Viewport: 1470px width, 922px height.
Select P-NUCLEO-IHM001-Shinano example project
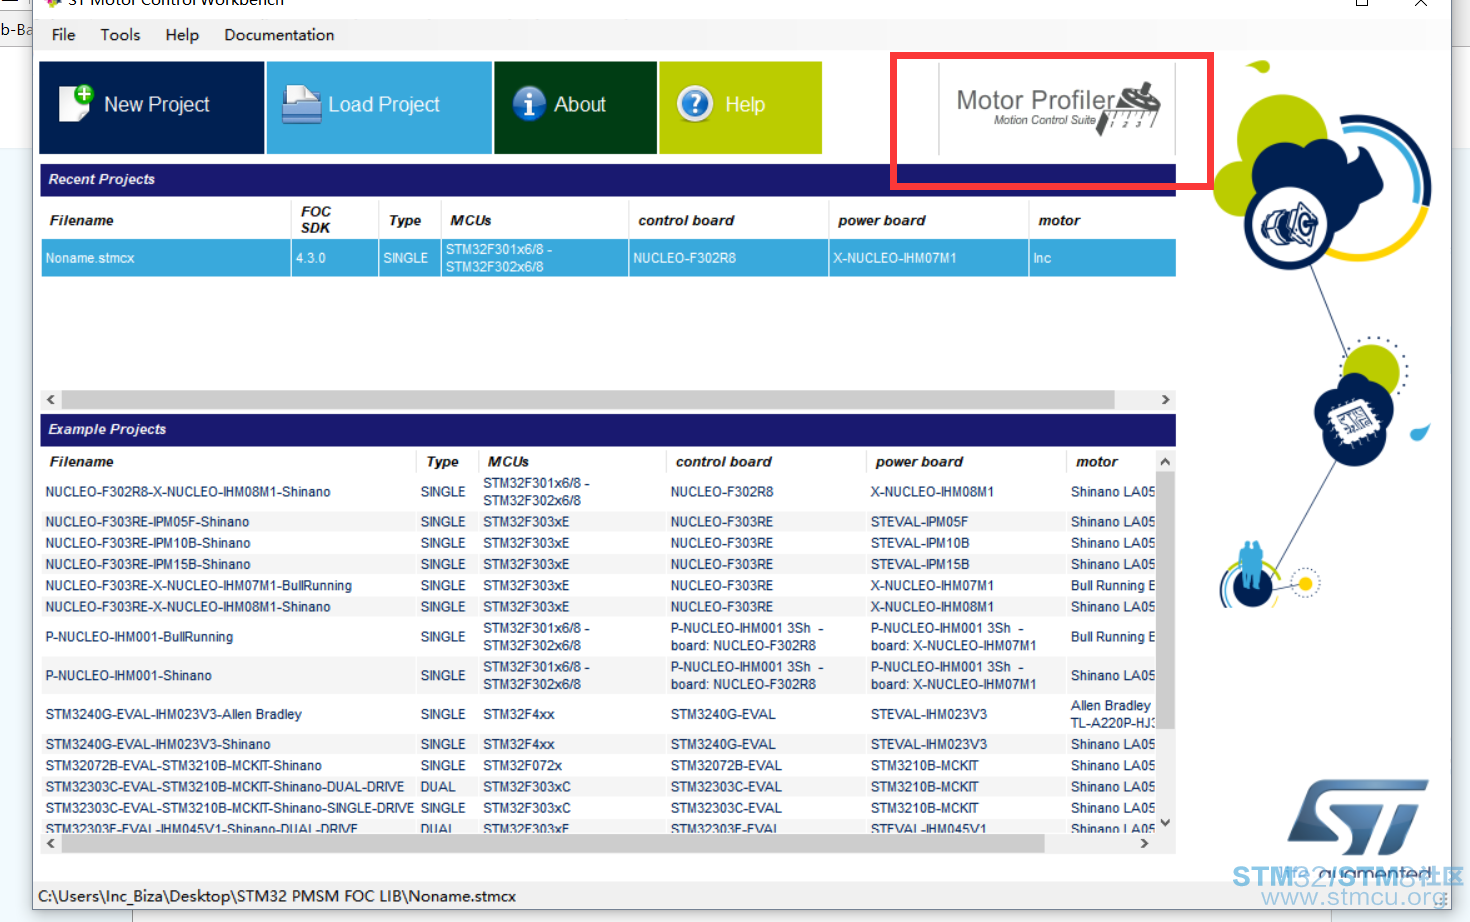click(598, 676)
